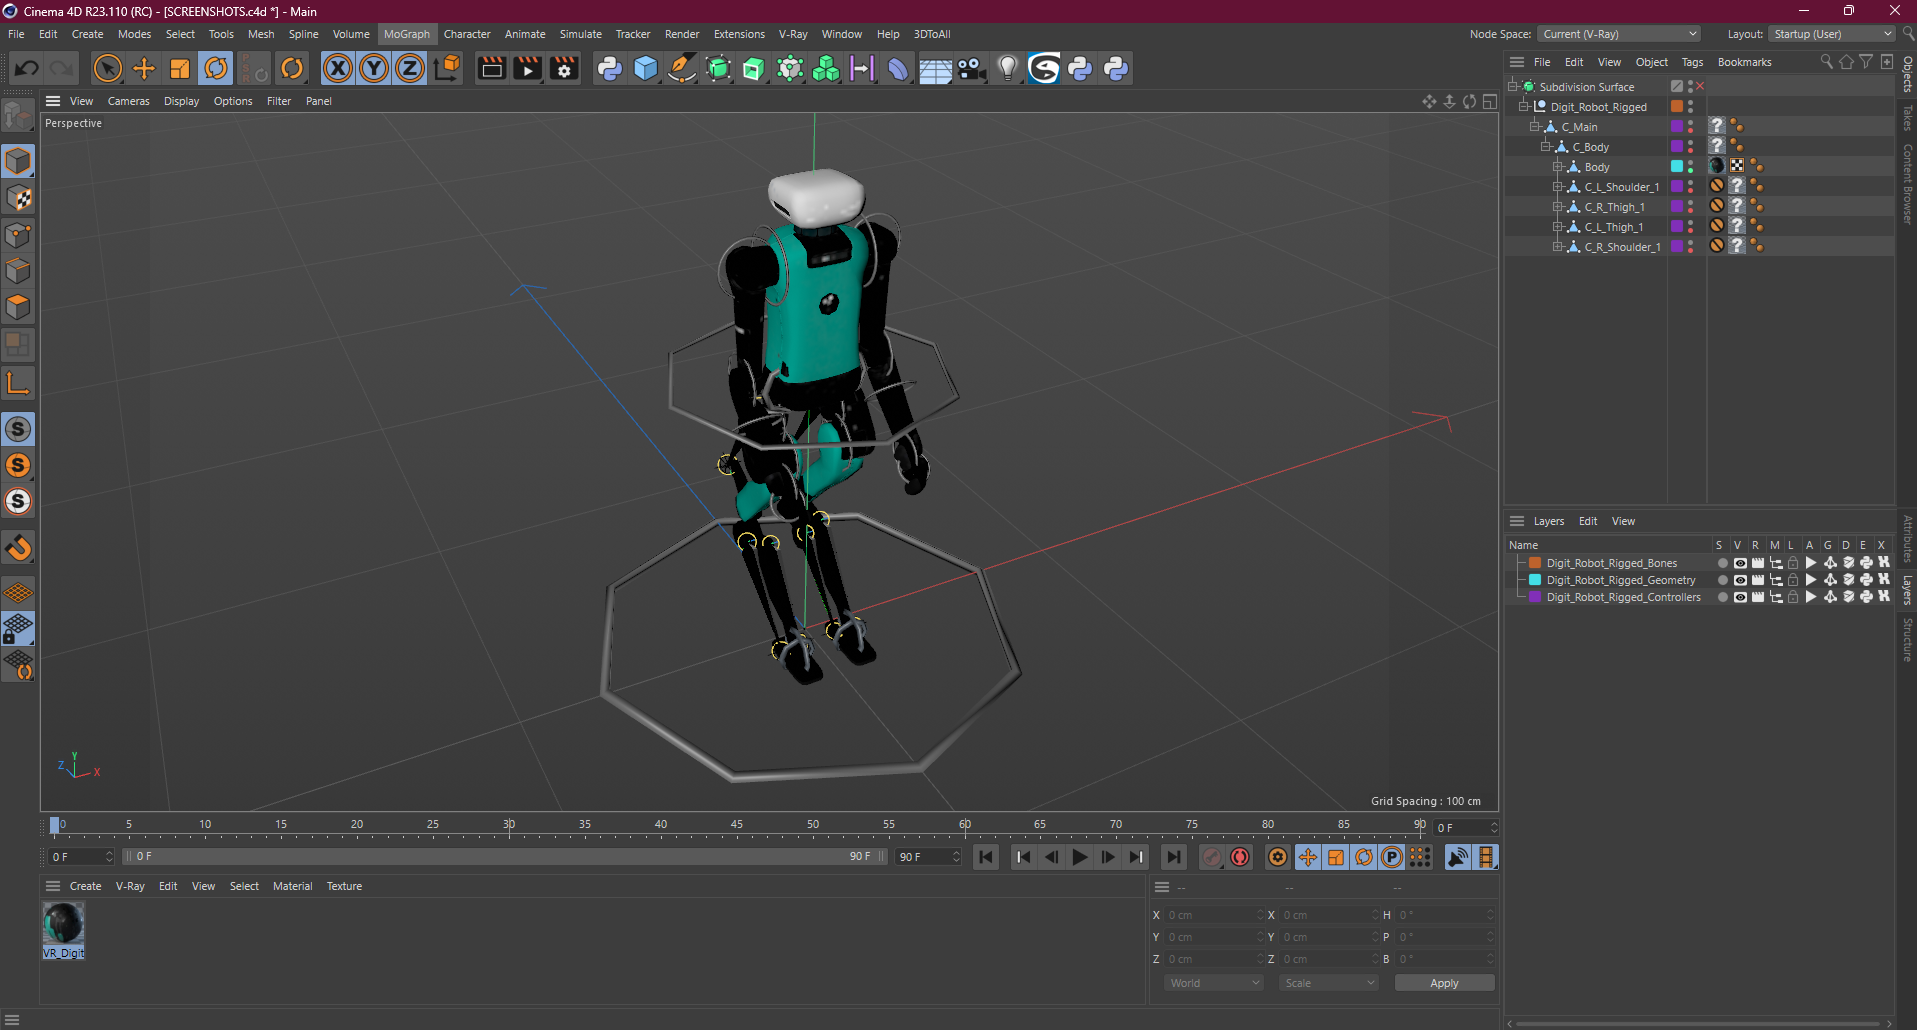Open the MoGraph menu
Viewport: 1917px width, 1030px height.
click(406, 34)
